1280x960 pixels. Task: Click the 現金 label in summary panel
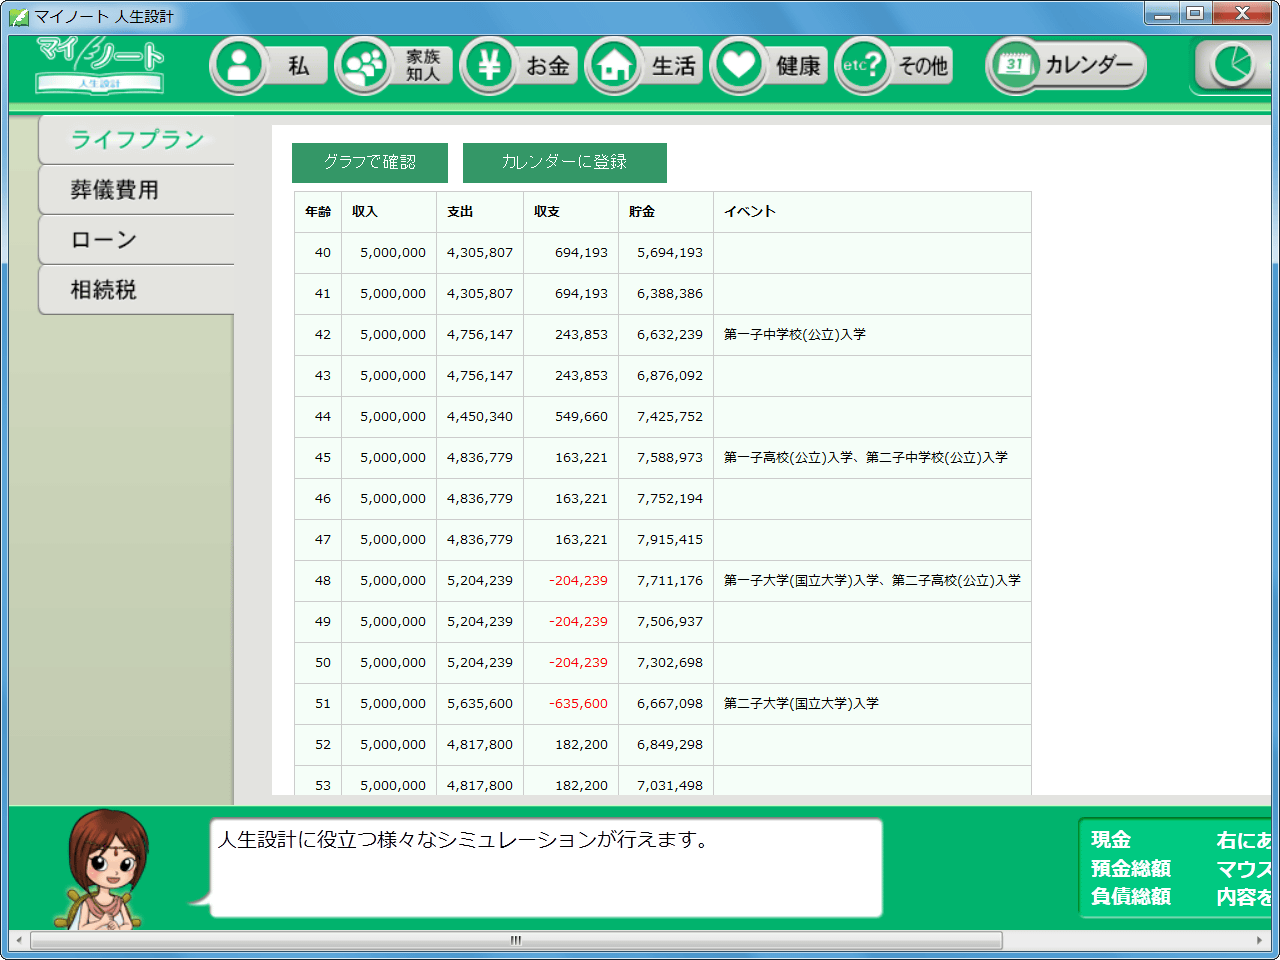point(1111,840)
